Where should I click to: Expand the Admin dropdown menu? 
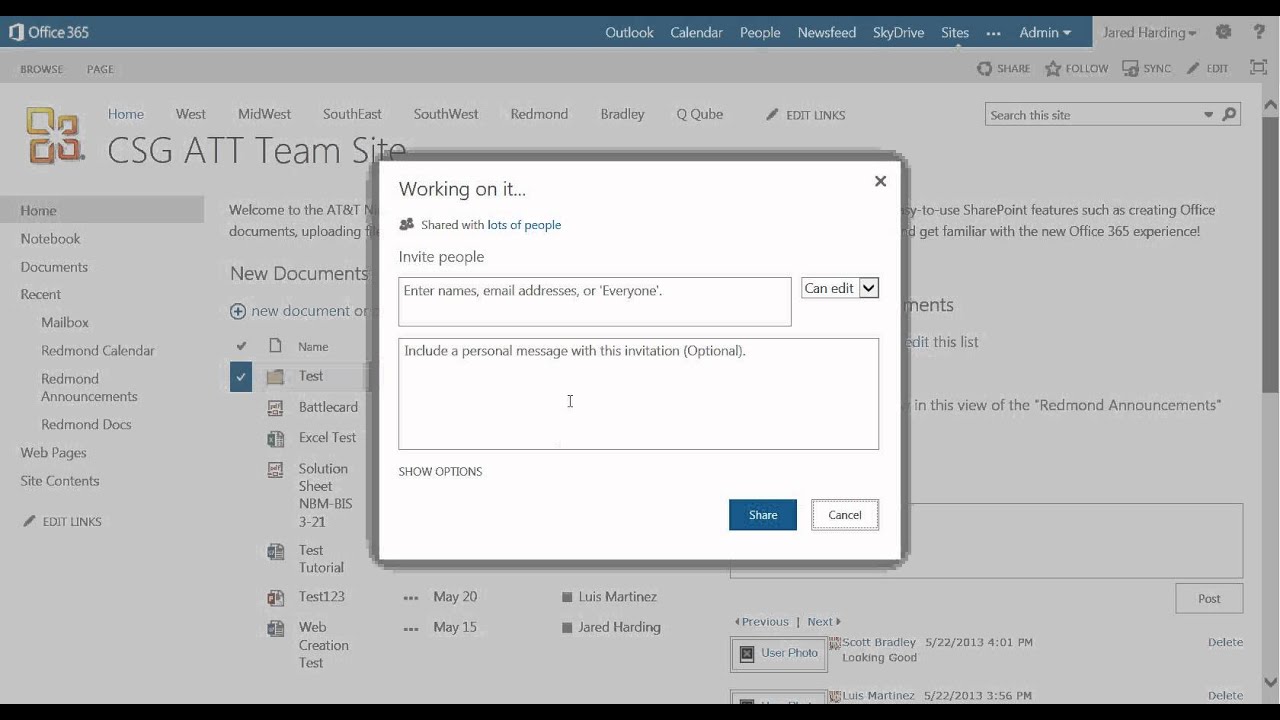1045,32
